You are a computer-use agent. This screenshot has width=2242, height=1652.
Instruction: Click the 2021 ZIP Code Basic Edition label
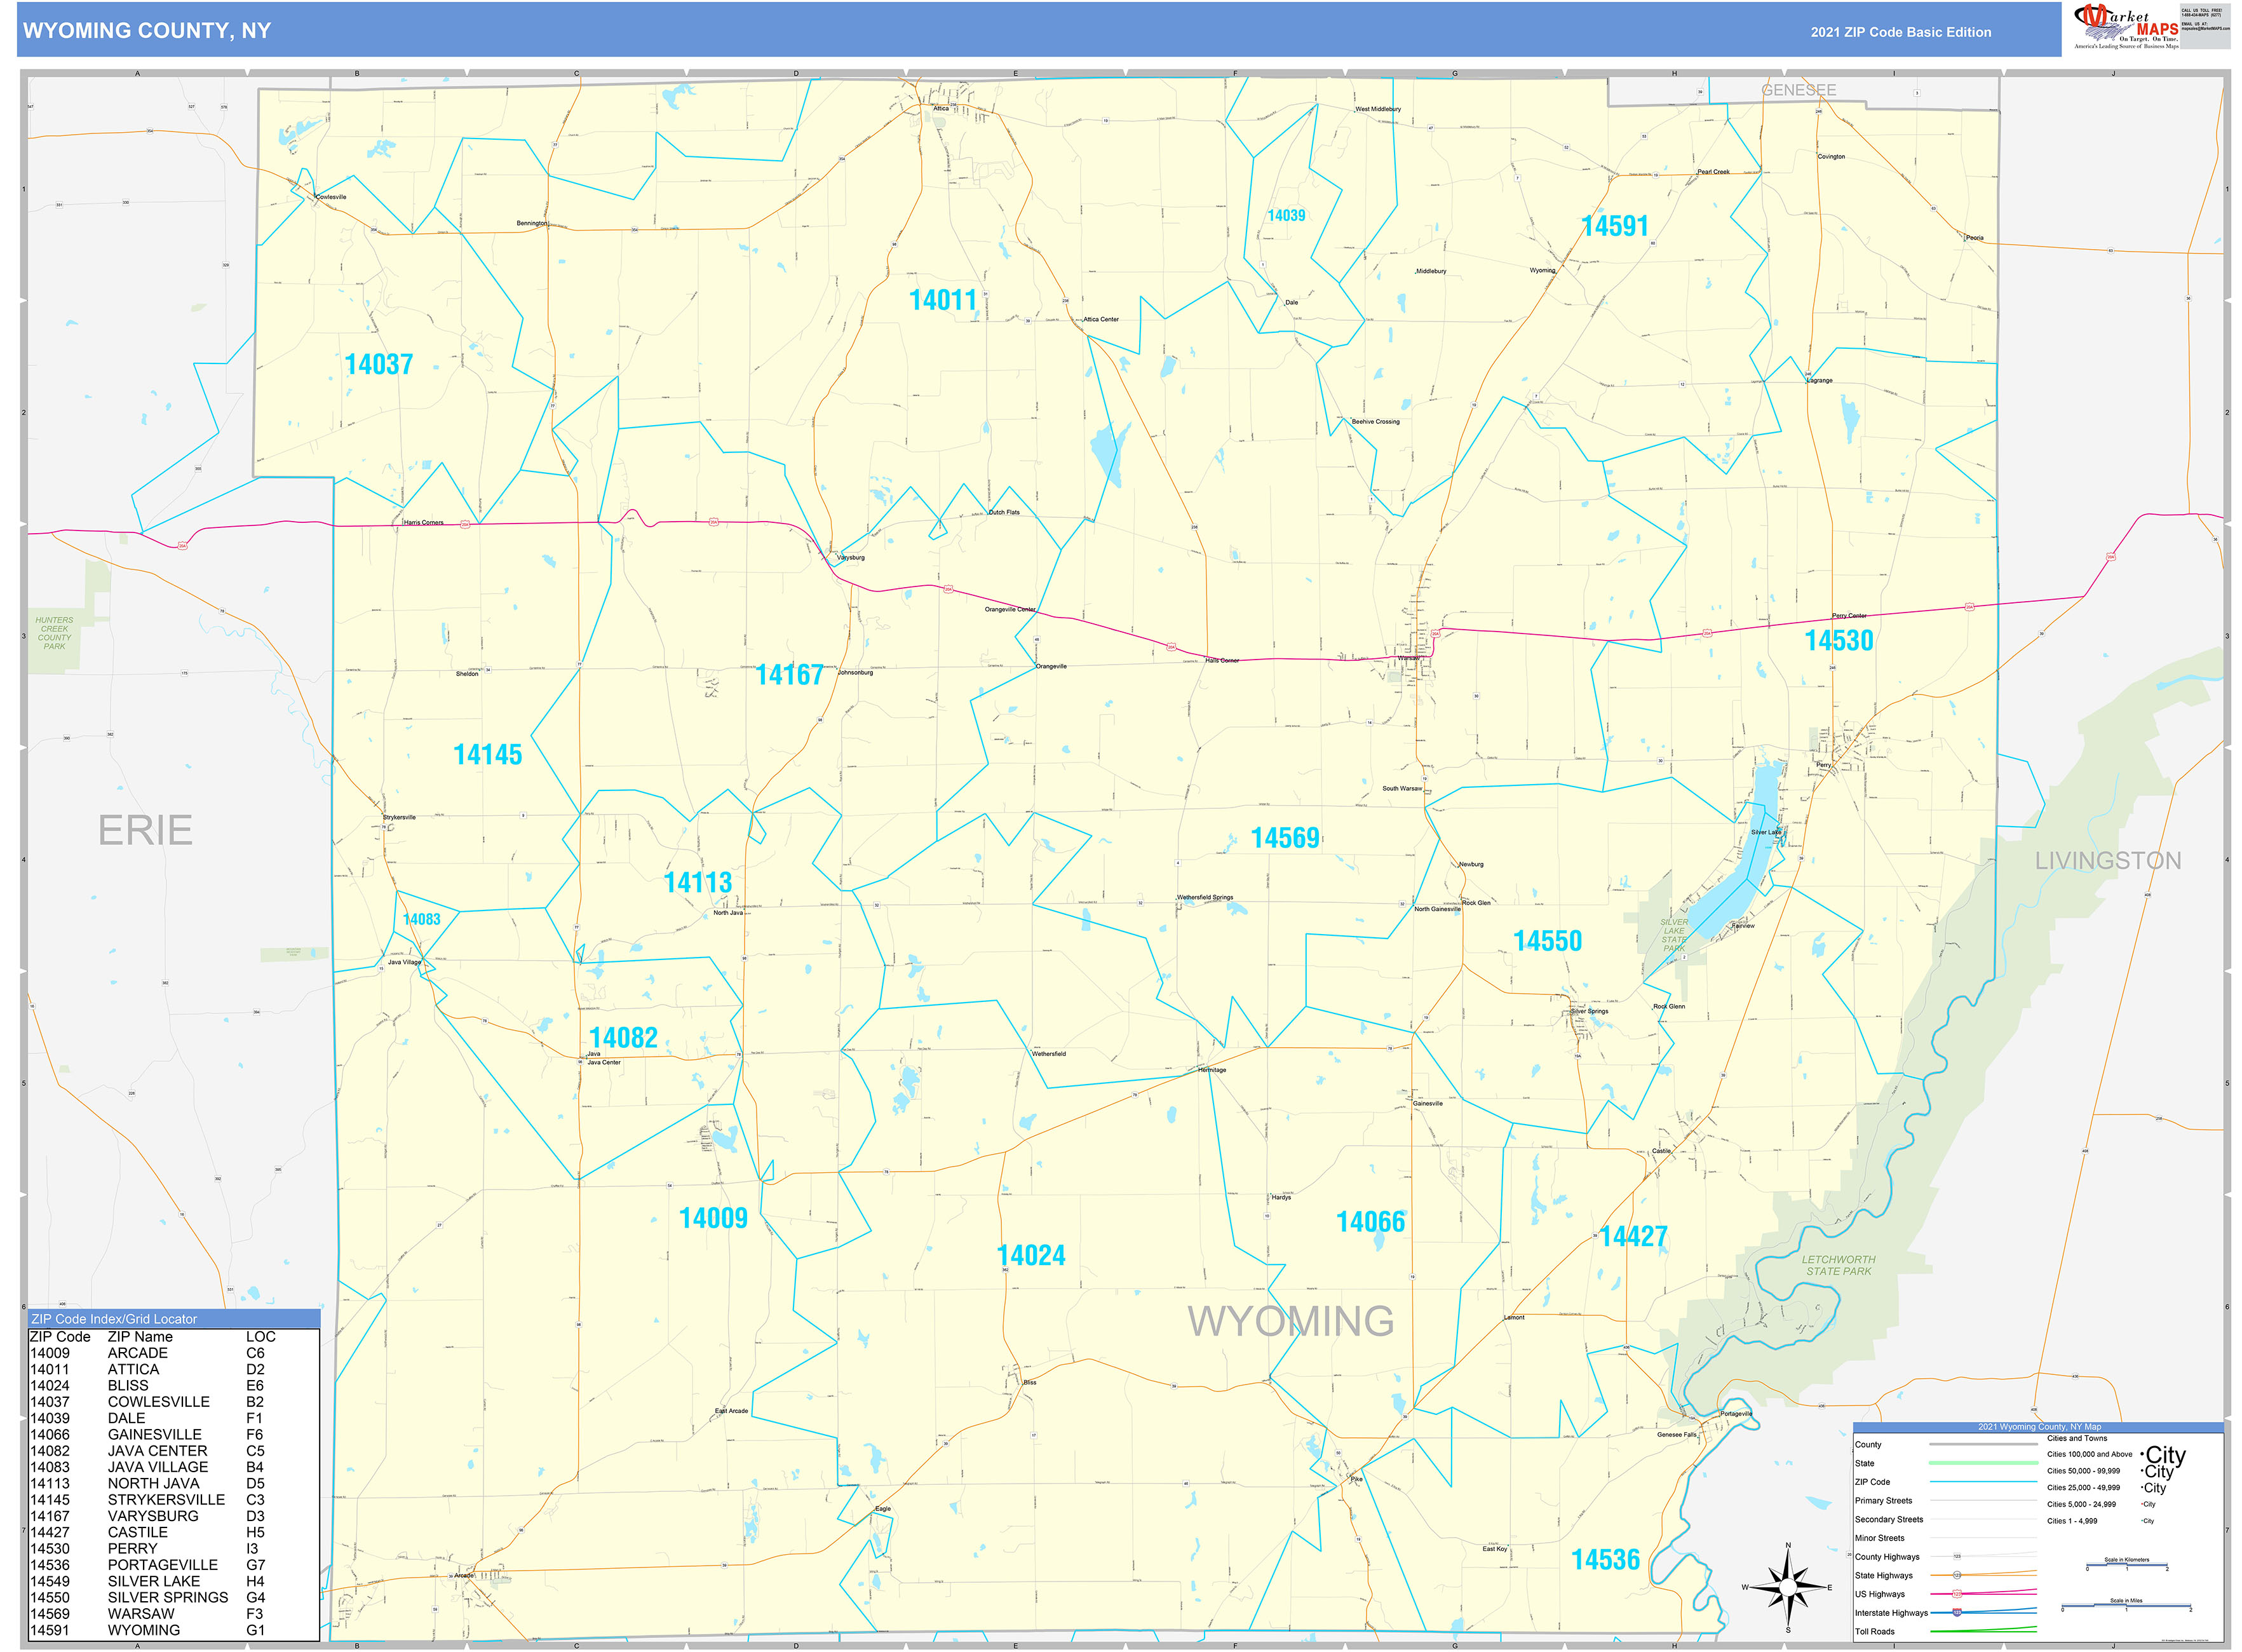click(1900, 32)
